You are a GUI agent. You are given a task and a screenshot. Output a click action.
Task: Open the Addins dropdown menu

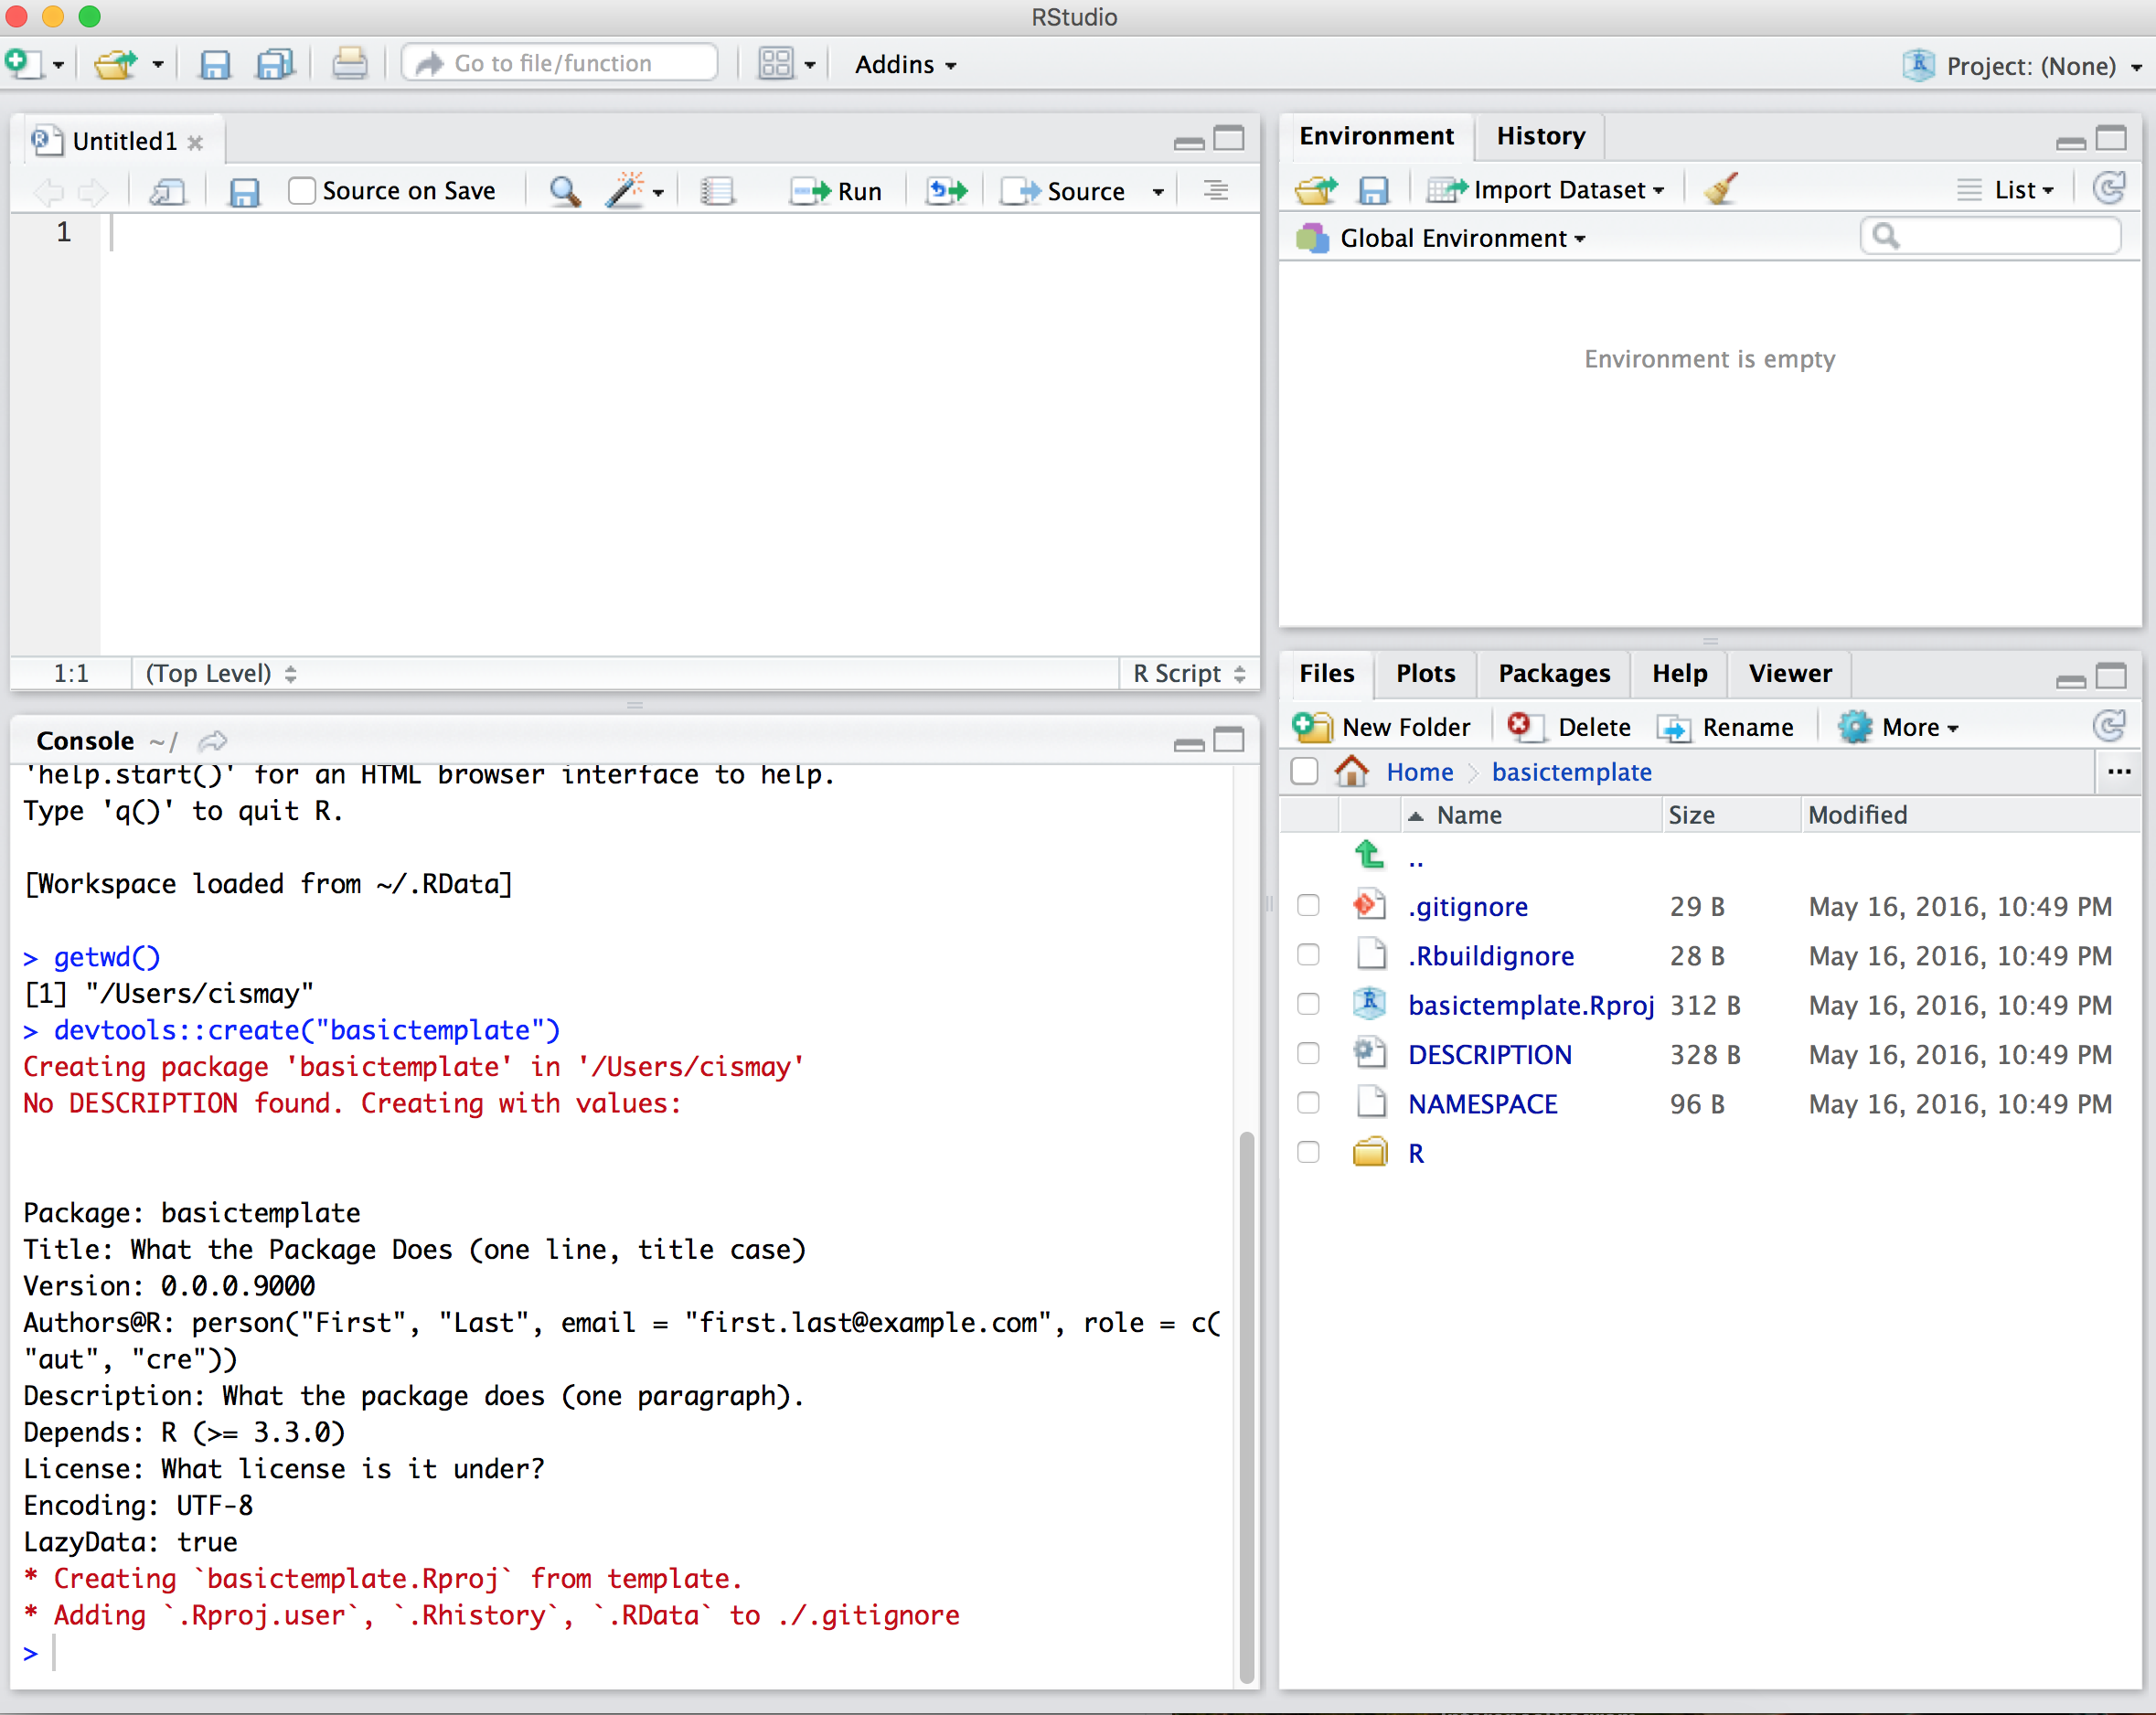tap(905, 65)
